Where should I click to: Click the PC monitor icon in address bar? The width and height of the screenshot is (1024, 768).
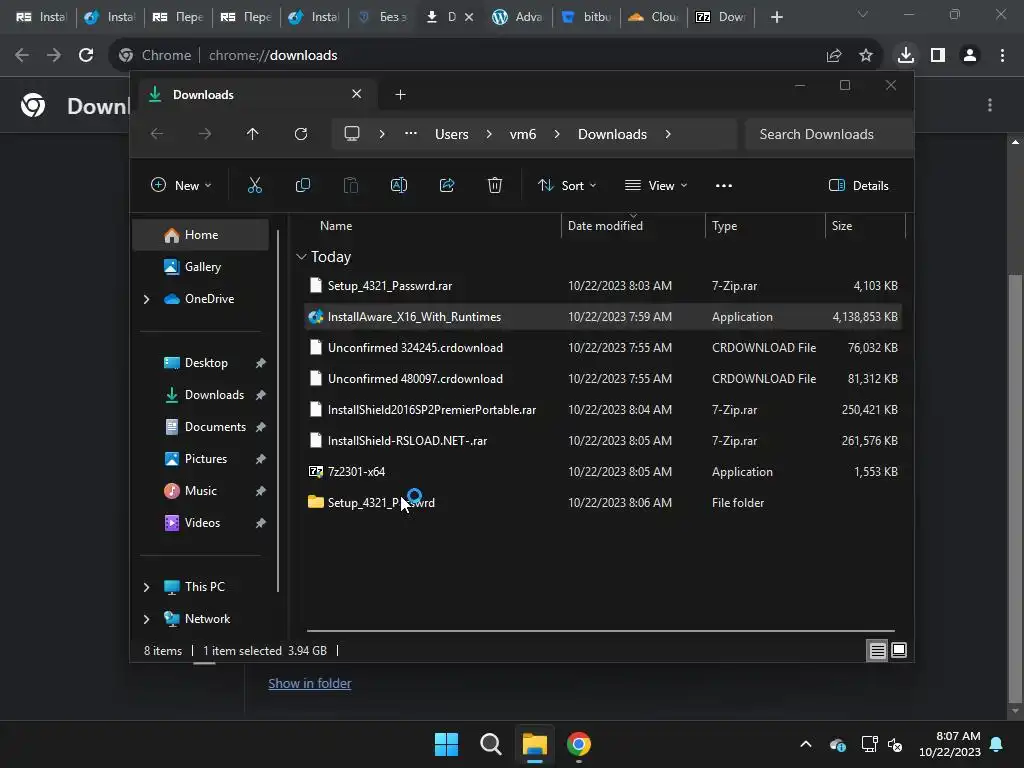(352, 133)
